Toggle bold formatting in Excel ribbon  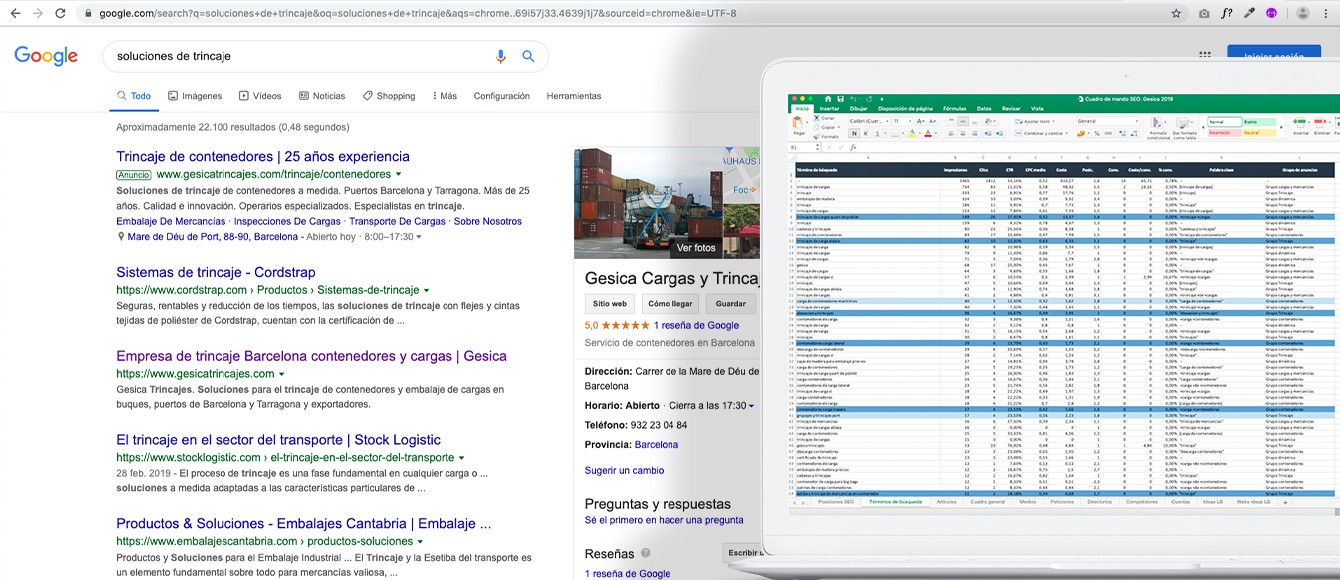point(852,132)
